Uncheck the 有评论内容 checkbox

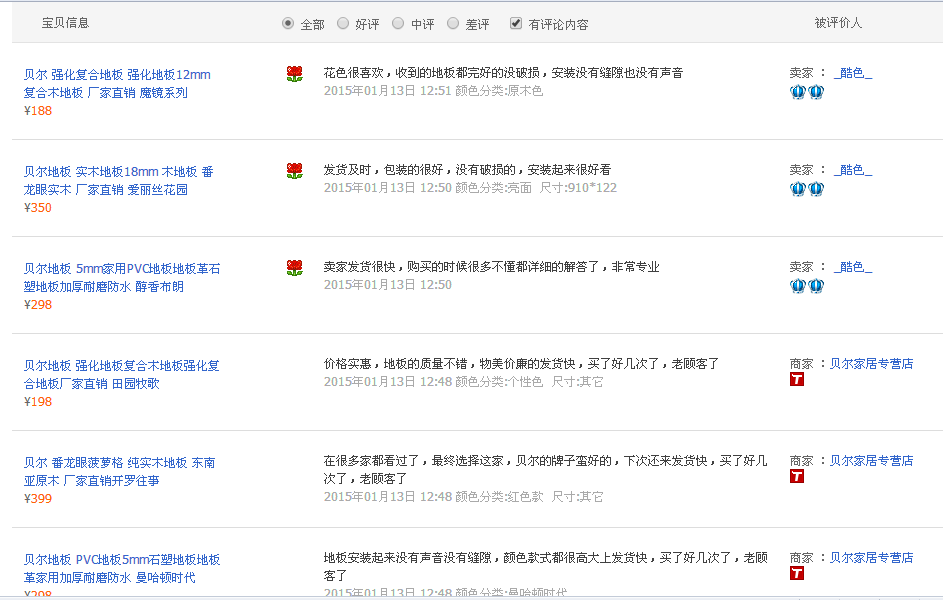click(516, 23)
